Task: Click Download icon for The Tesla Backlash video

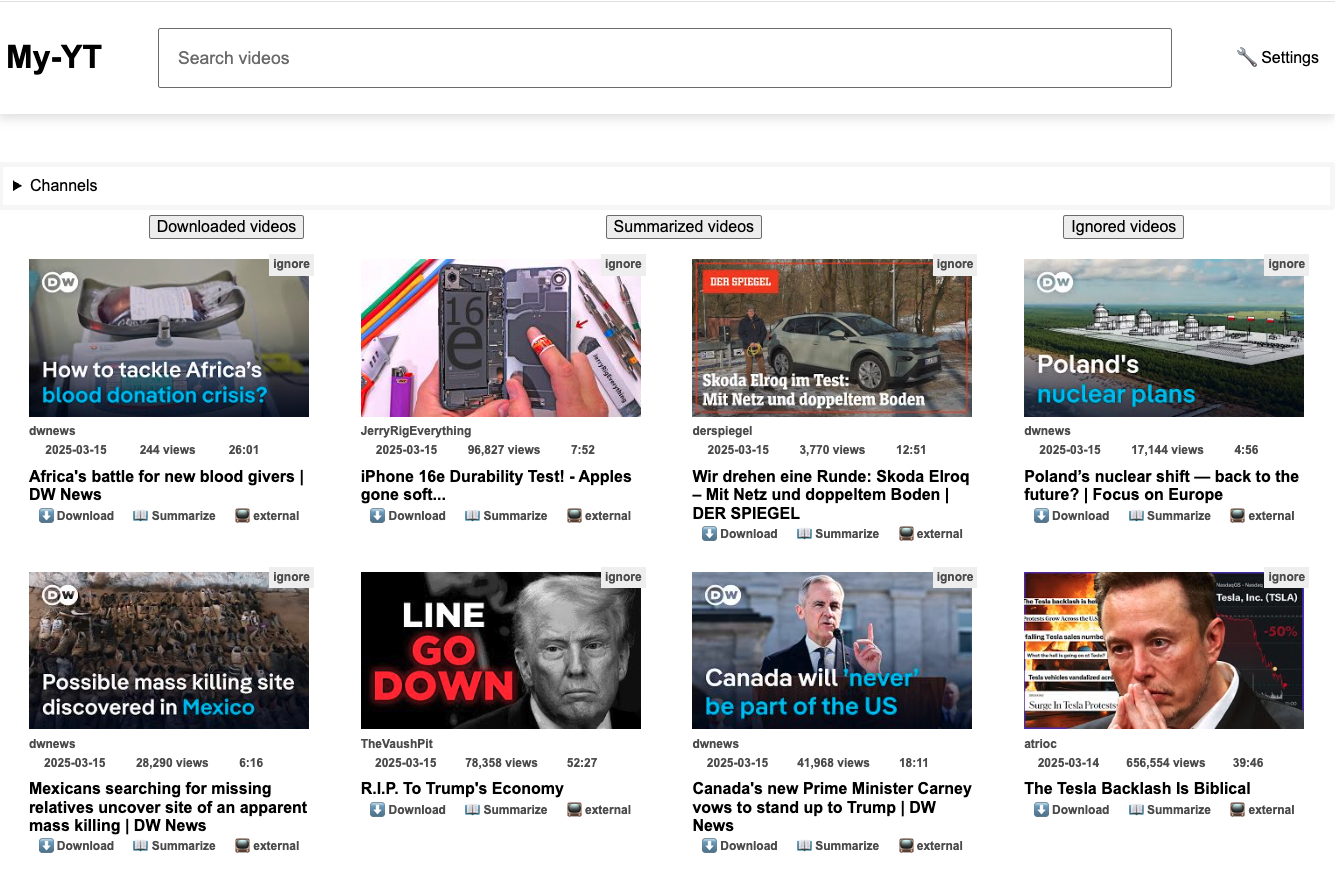Action: [1041, 810]
